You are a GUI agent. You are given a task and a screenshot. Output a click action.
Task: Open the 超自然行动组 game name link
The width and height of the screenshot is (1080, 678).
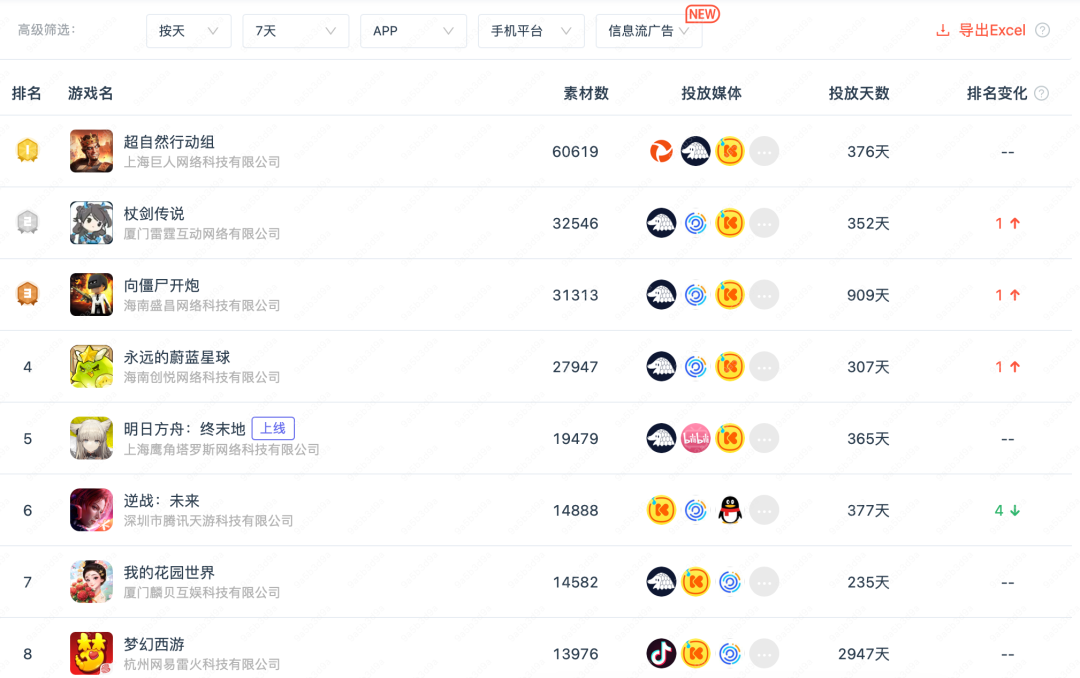169,142
